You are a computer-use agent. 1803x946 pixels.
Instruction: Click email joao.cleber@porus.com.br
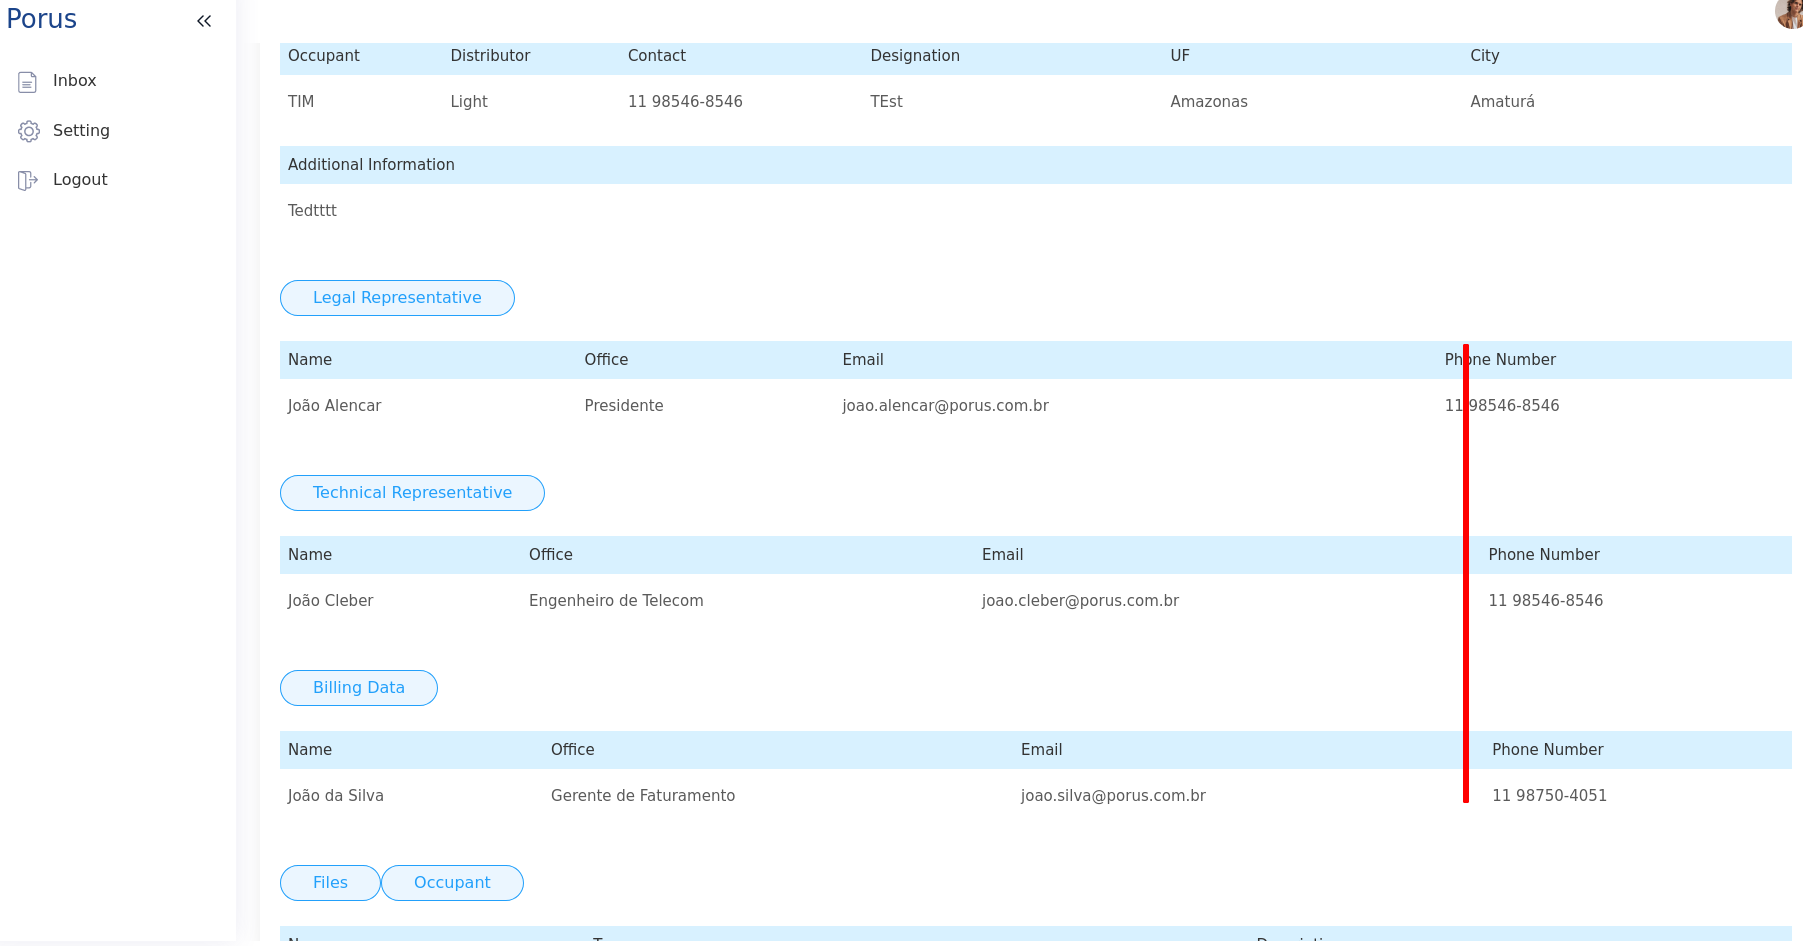pos(1080,601)
